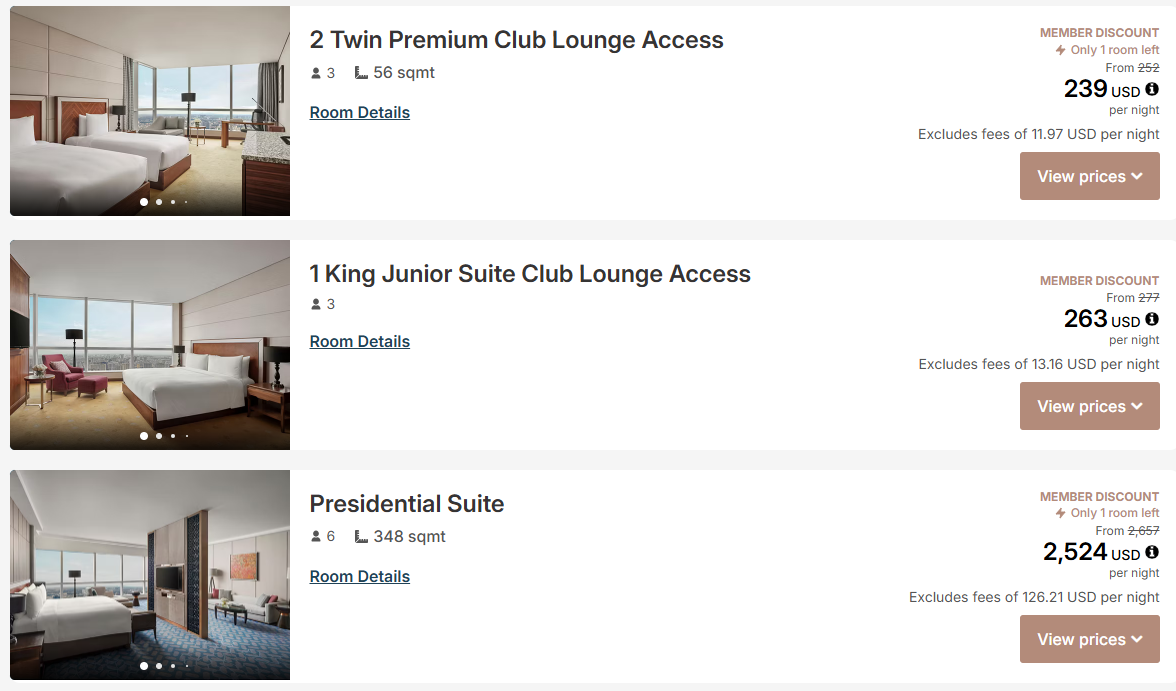Click the room size icon beside 56 sqmt
Viewport: 1176px width, 691px height.
[361, 73]
